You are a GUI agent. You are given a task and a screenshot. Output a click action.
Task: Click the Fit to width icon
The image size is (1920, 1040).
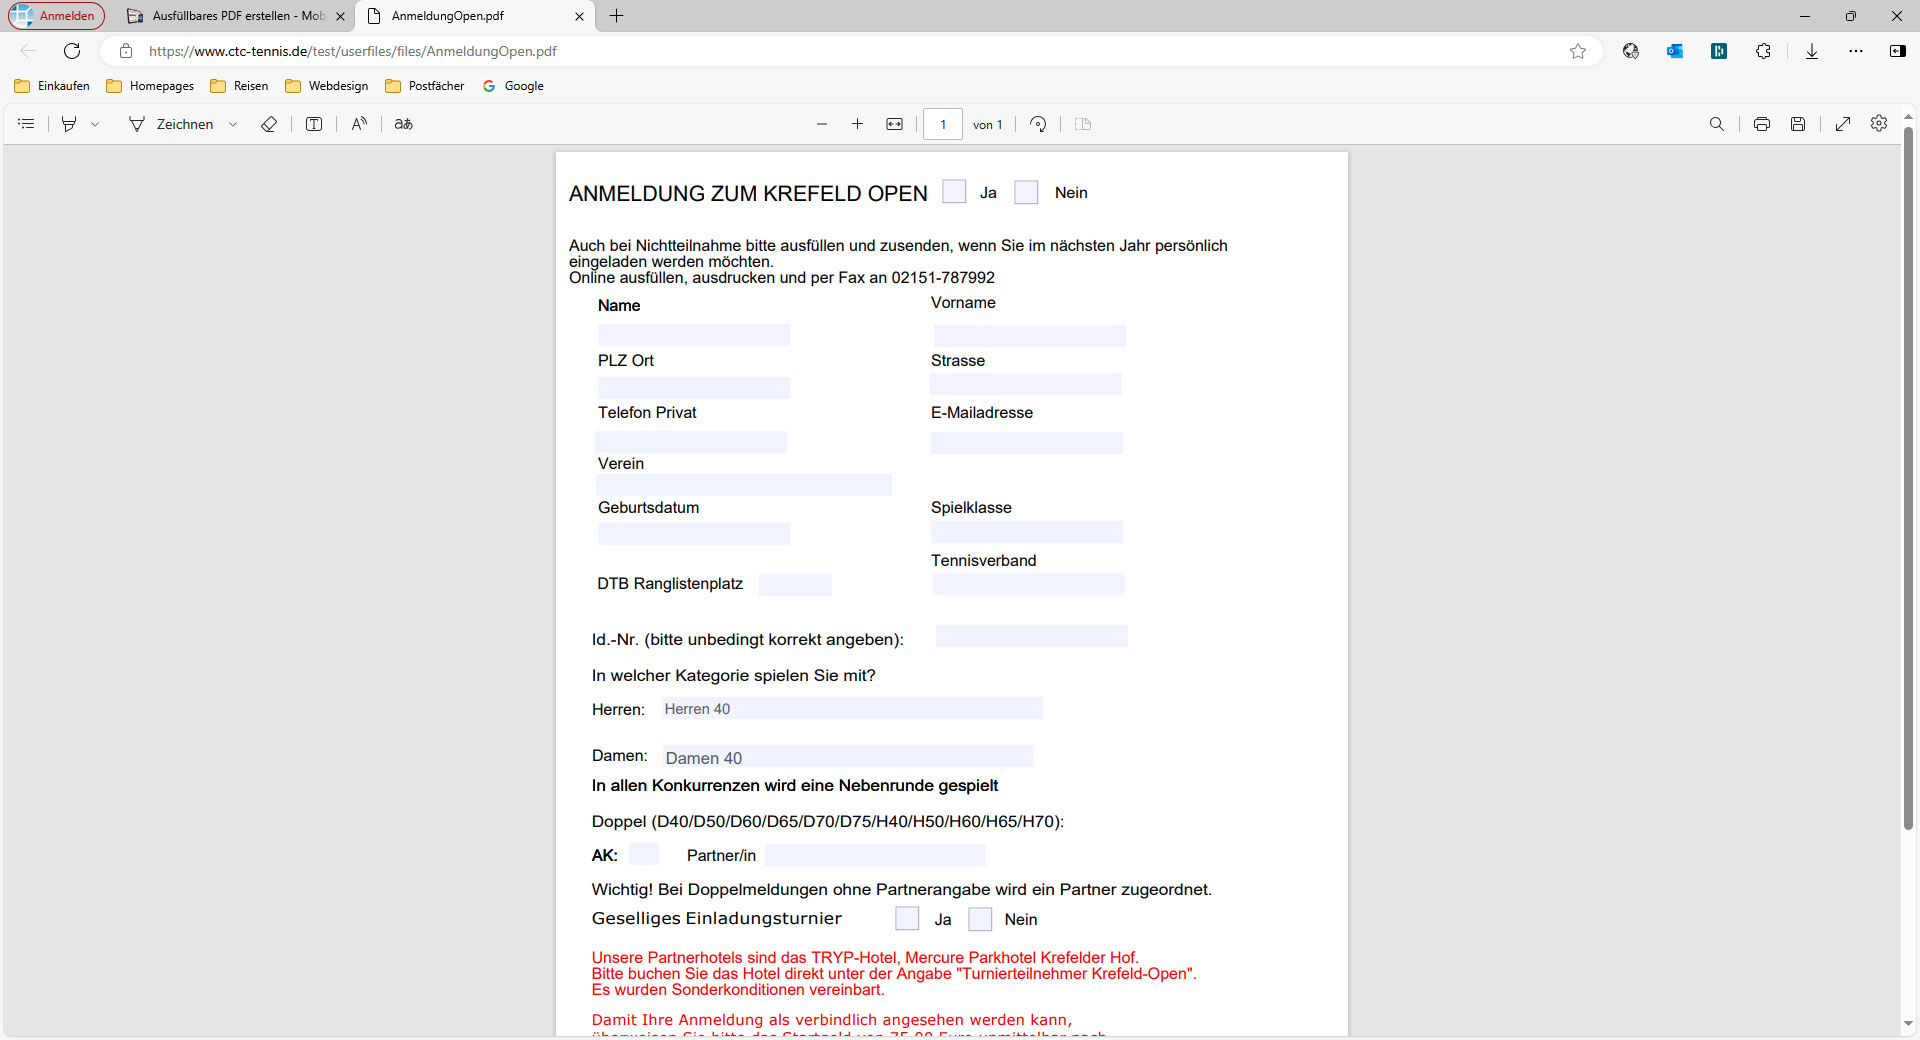[894, 124]
